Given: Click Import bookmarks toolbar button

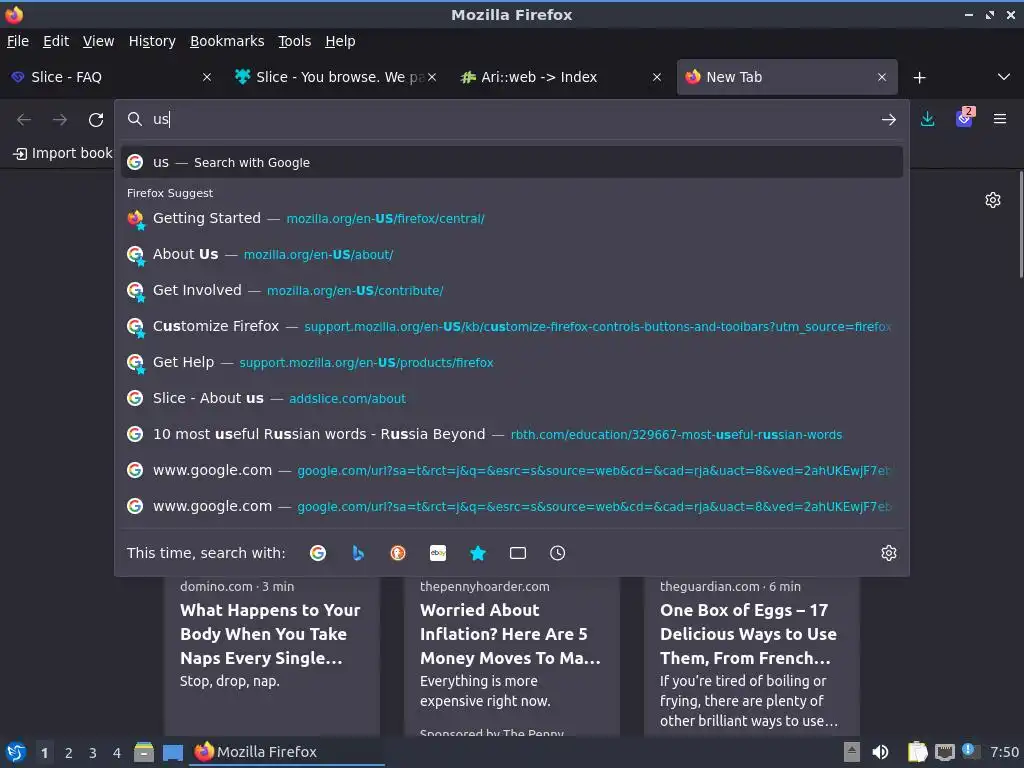Looking at the screenshot, I should click(63, 153).
